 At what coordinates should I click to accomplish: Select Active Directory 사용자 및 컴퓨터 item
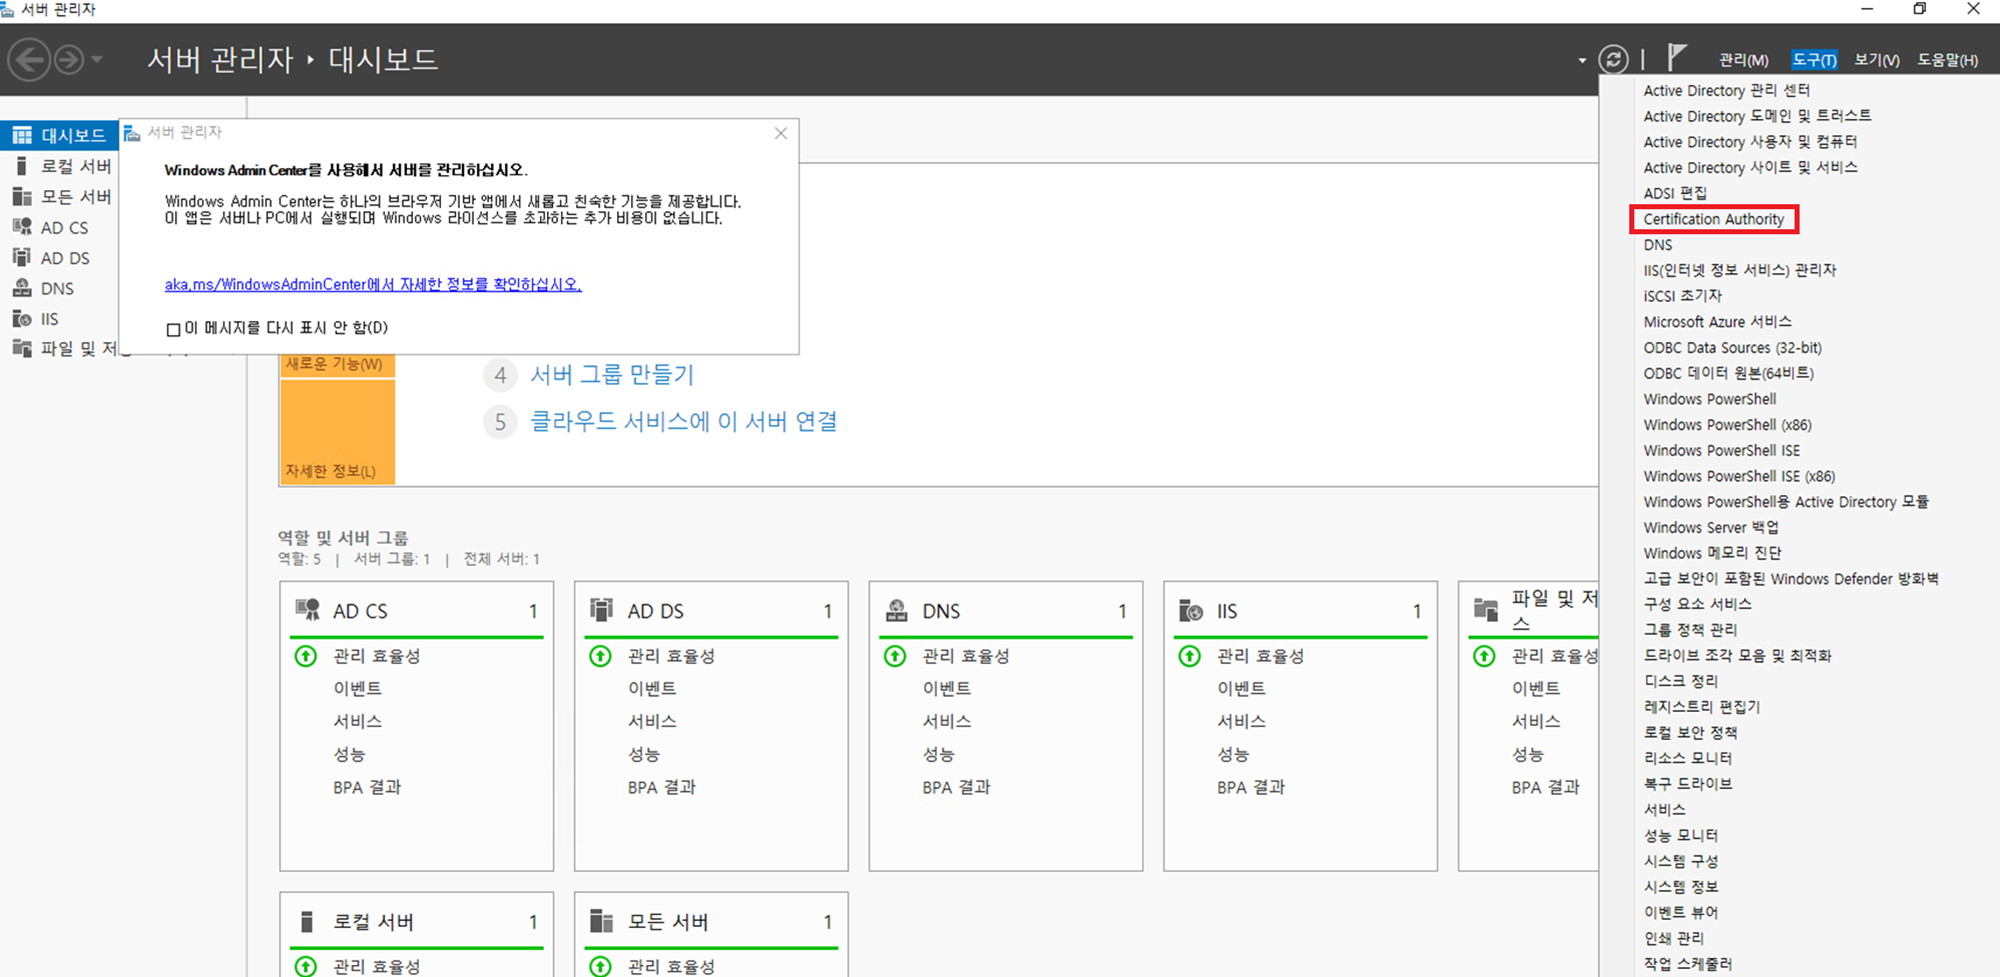1750,142
